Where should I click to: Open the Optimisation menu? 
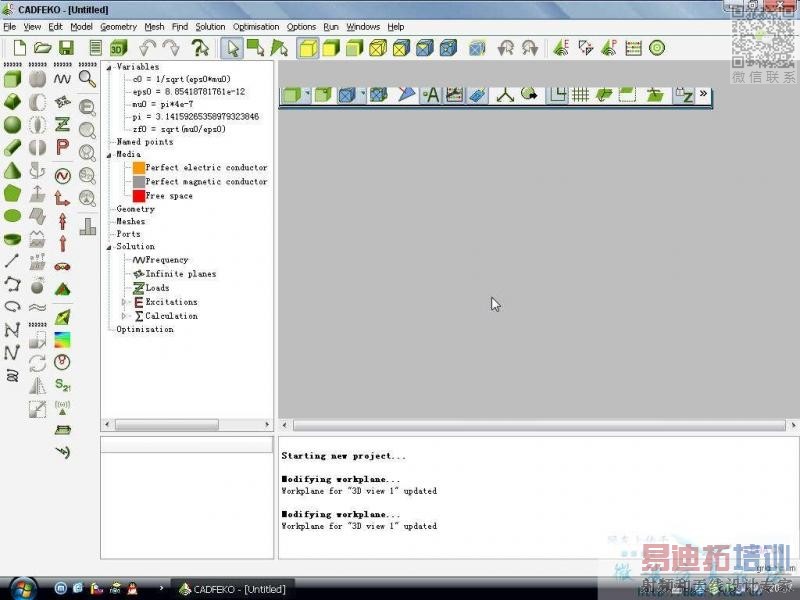(x=256, y=27)
